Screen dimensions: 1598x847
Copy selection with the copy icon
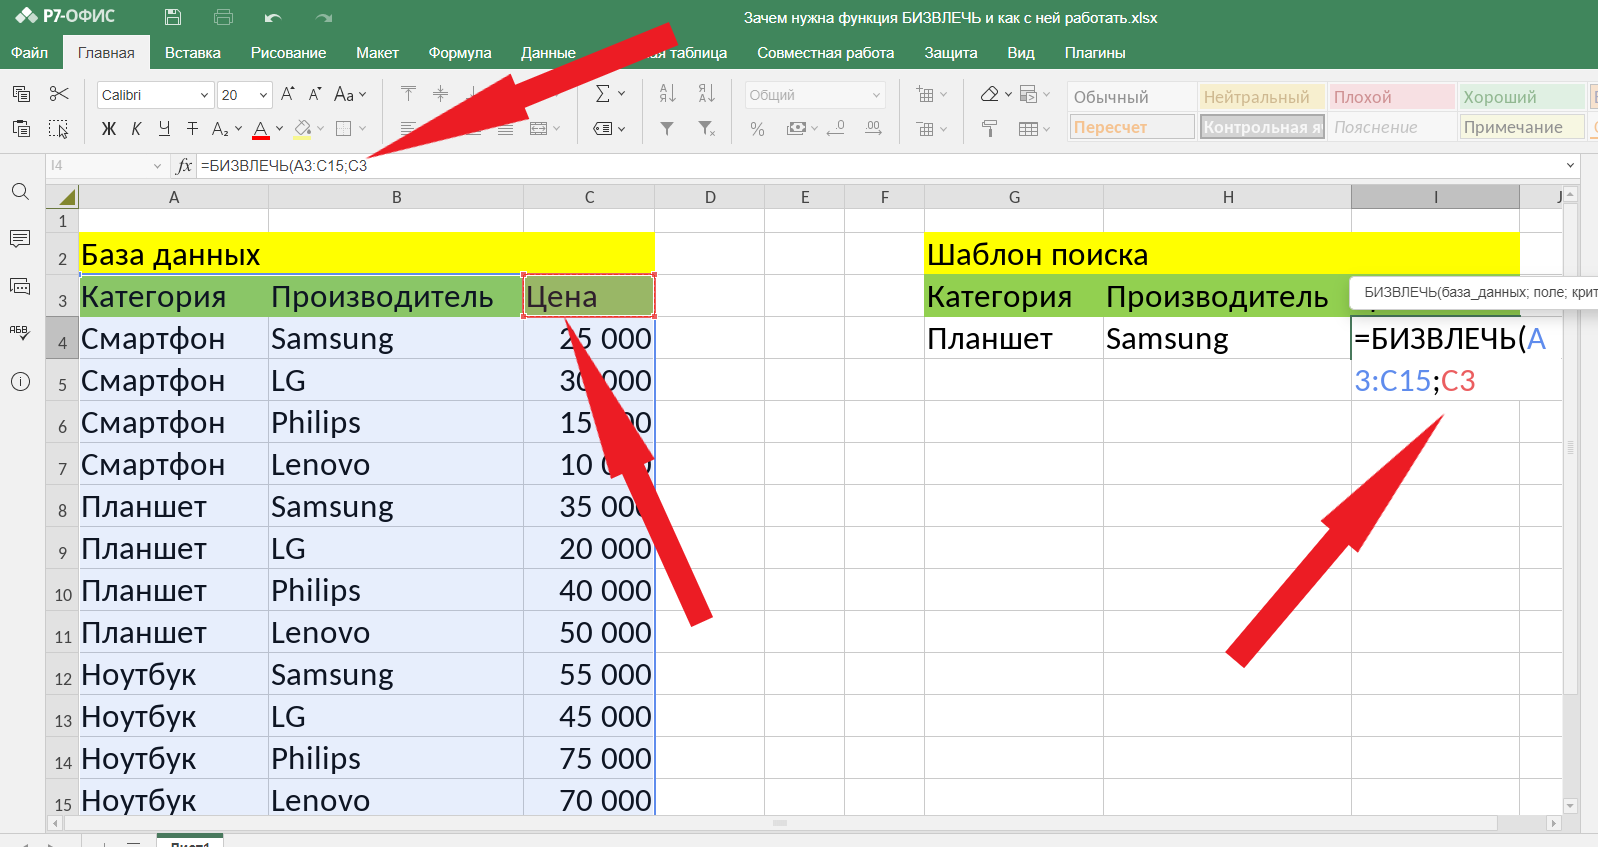tap(21, 94)
